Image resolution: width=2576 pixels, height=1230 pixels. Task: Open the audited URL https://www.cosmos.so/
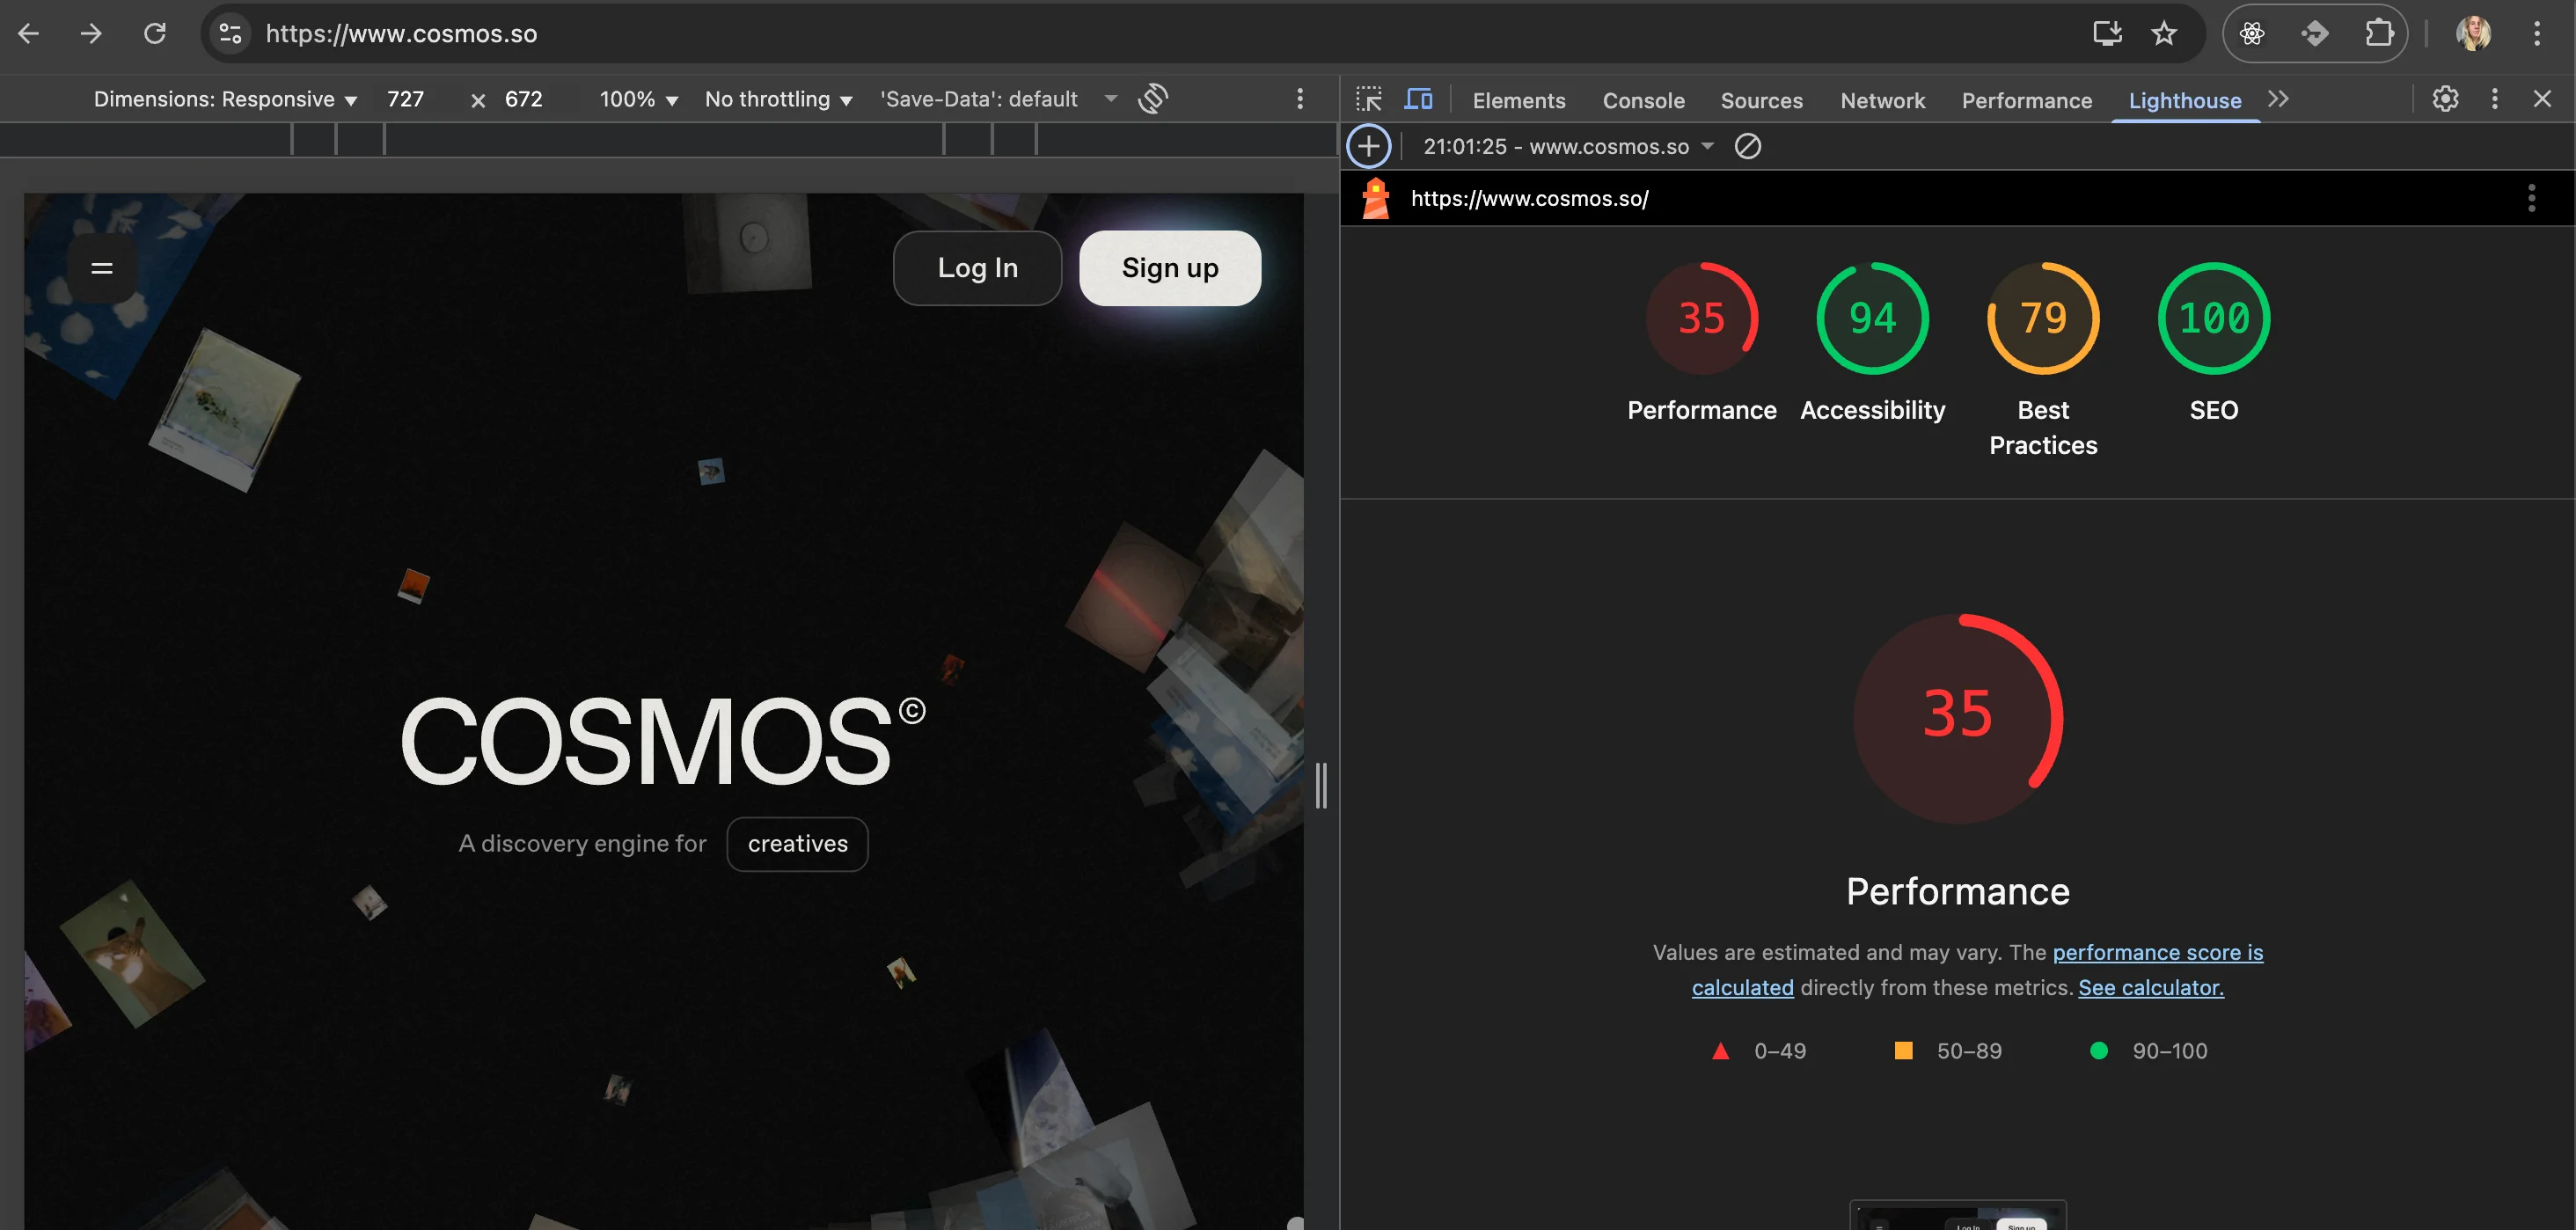click(x=1530, y=198)
